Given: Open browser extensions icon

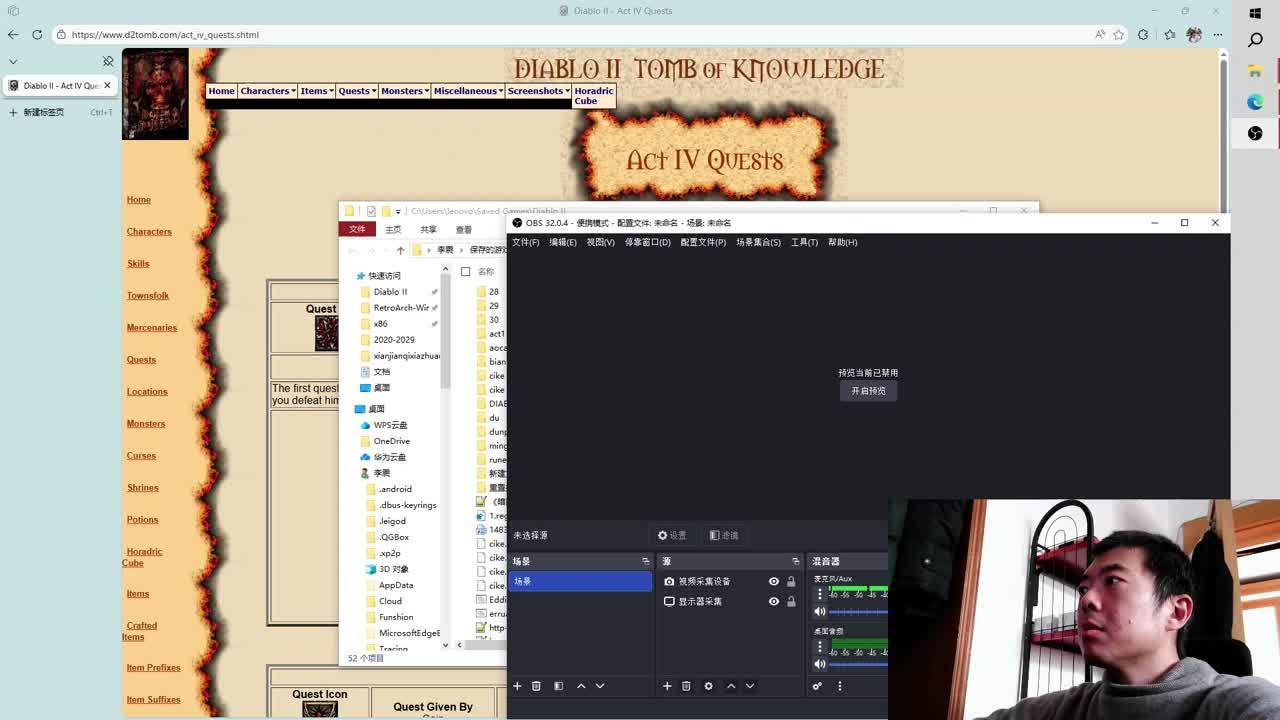Looking at the screenshot, I should (1143, 34).
